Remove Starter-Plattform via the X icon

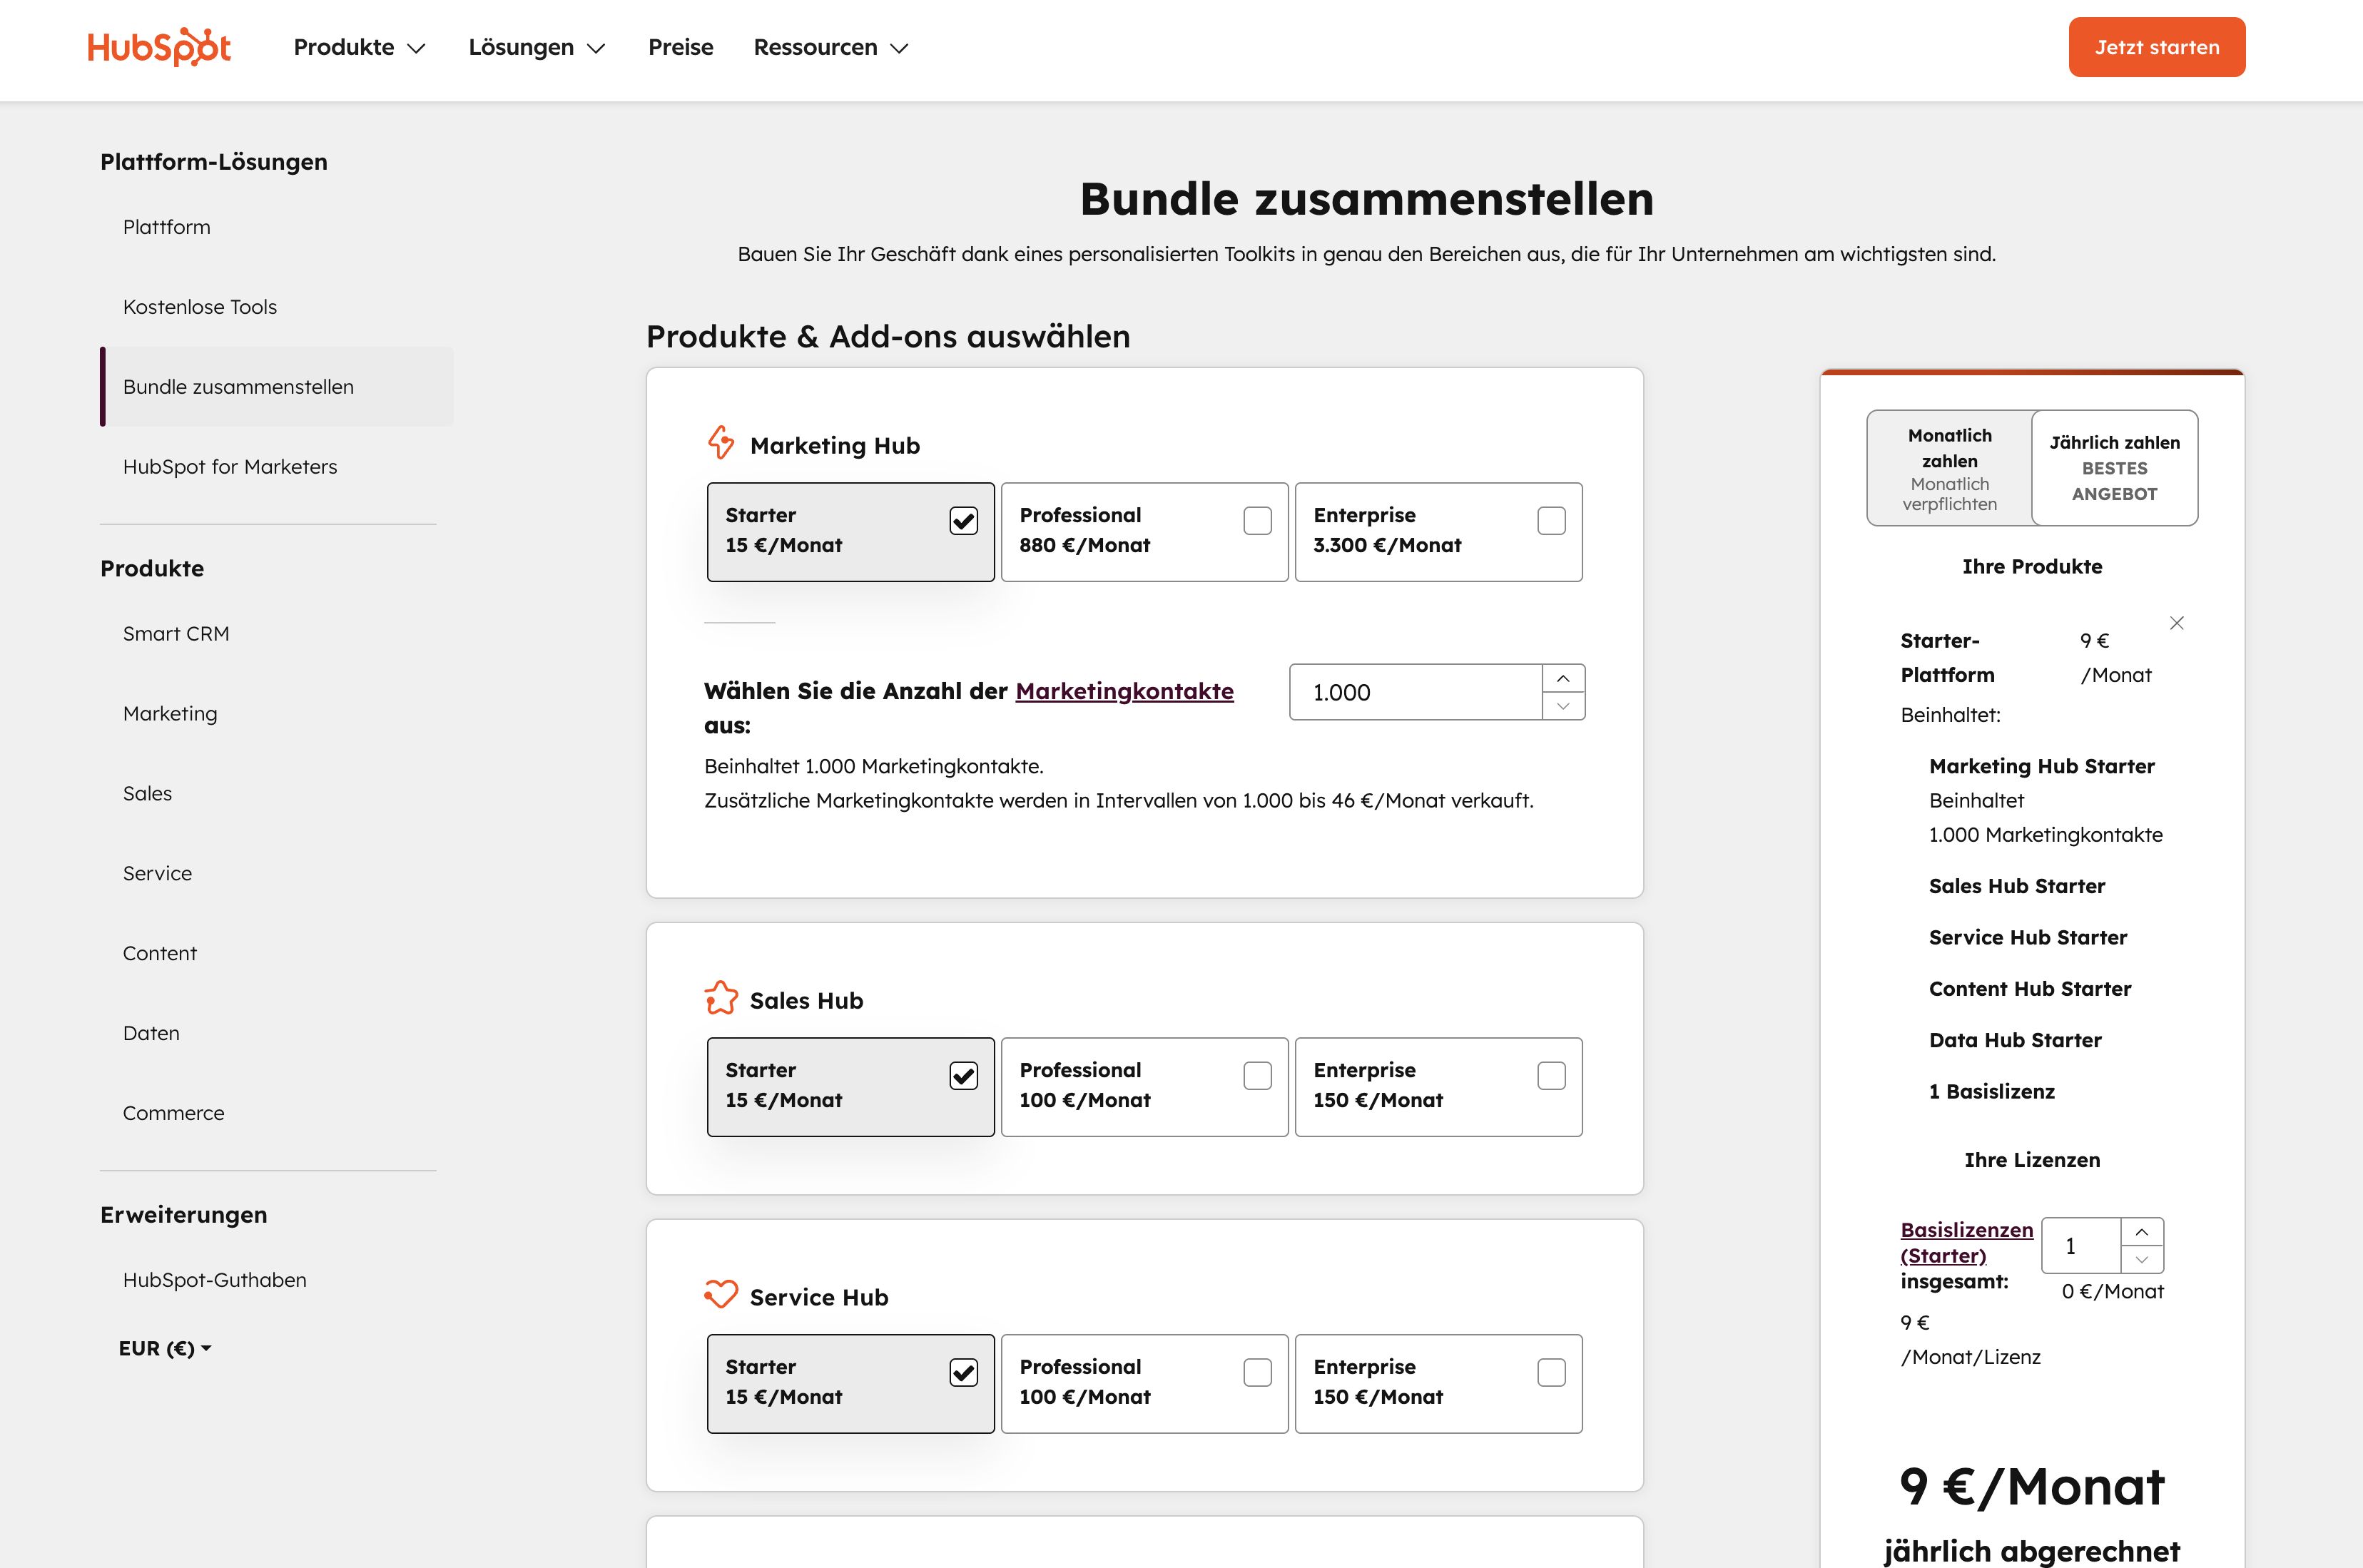(x=2177, y=622)
